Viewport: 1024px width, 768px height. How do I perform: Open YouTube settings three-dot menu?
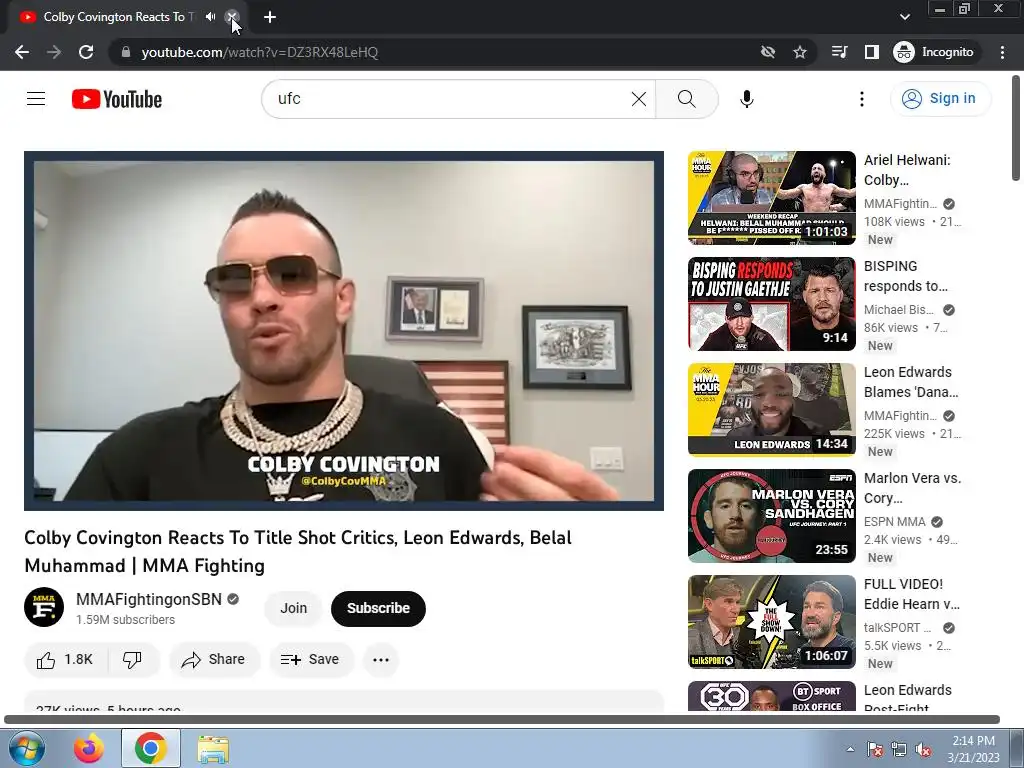[x=861, y=99]
